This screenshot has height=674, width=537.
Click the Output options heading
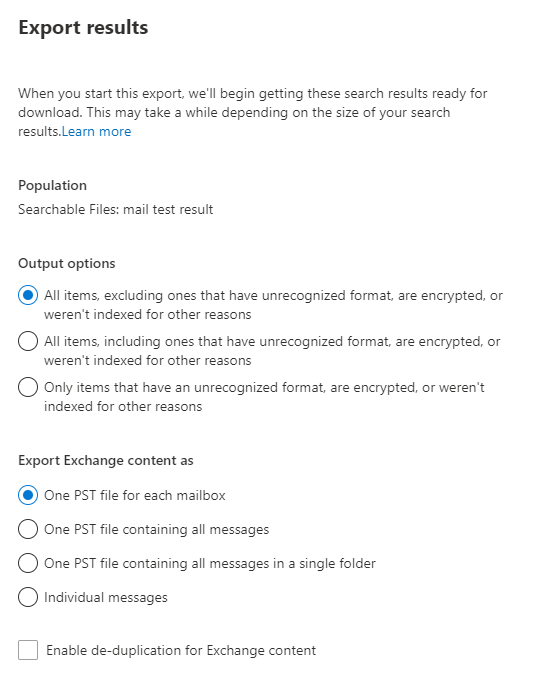click(x=67, y=263)
